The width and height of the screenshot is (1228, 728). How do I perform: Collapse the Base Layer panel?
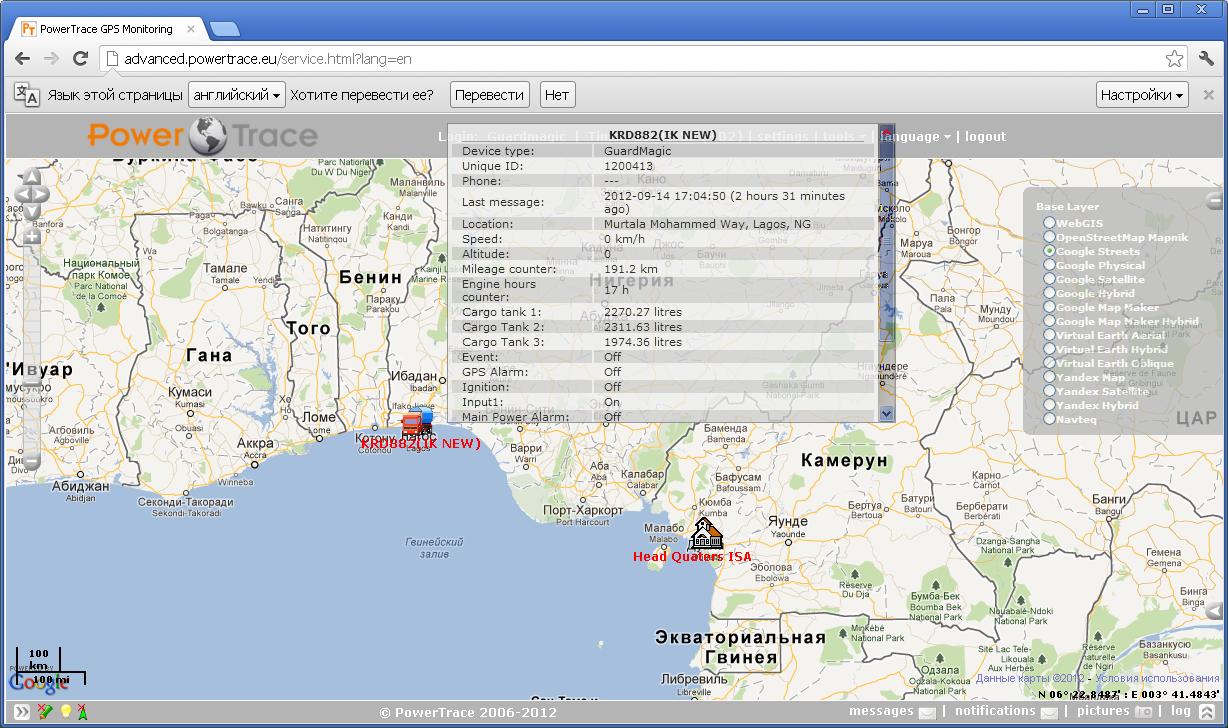[1213, 199]
